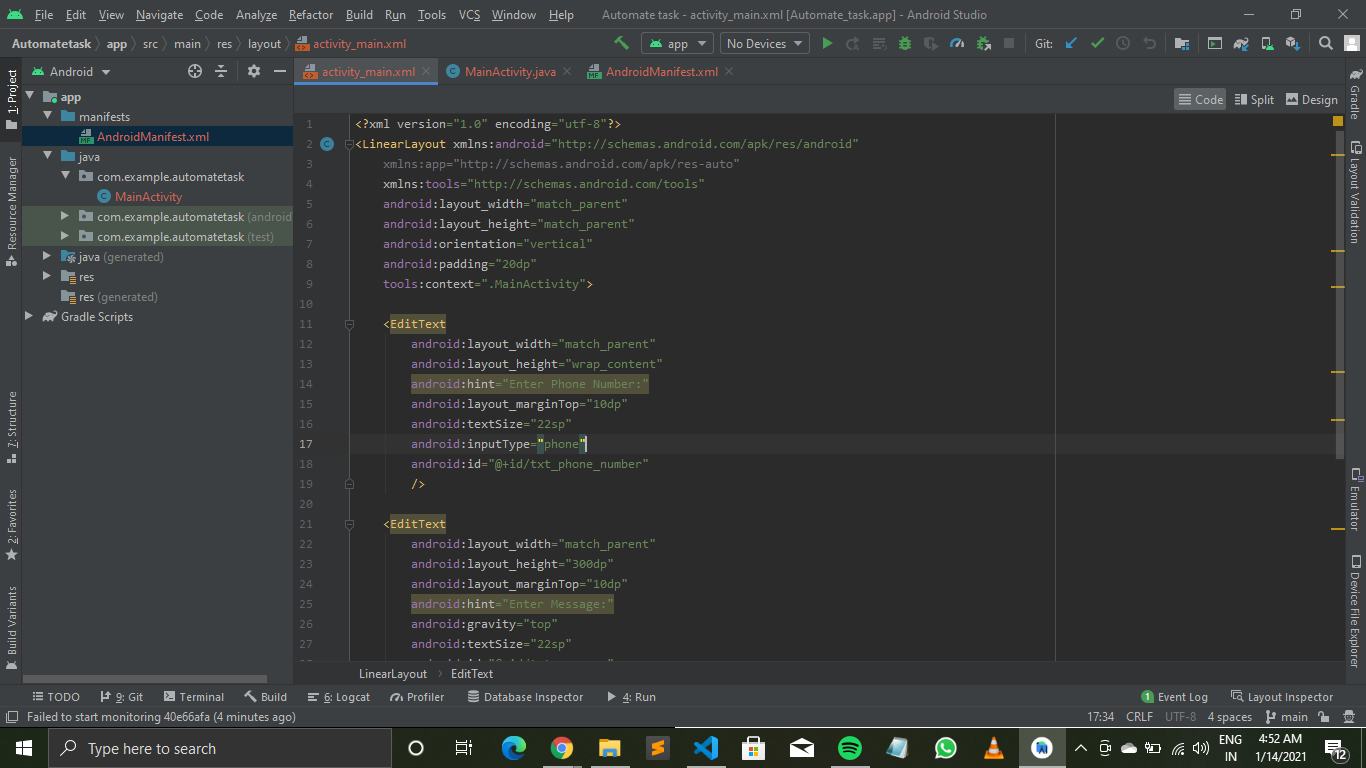Screen dimensions: 1366x768
Task: Expand the Gradle Scripts tree node
Action: tap(29, 317)
